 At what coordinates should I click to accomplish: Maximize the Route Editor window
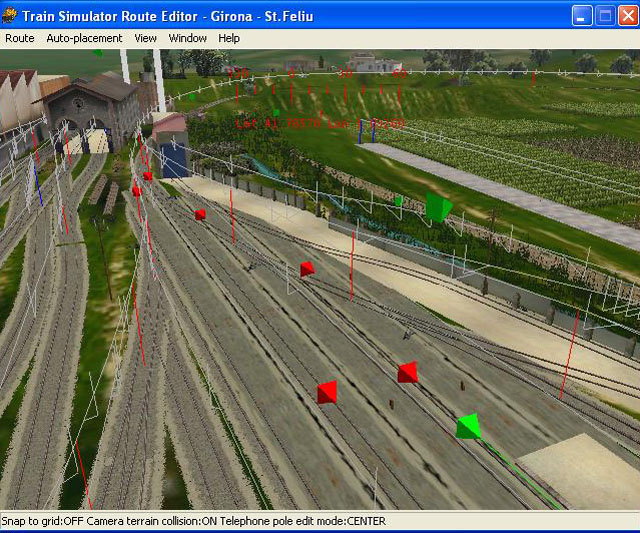pyautogui.click(x=605, y=15)
